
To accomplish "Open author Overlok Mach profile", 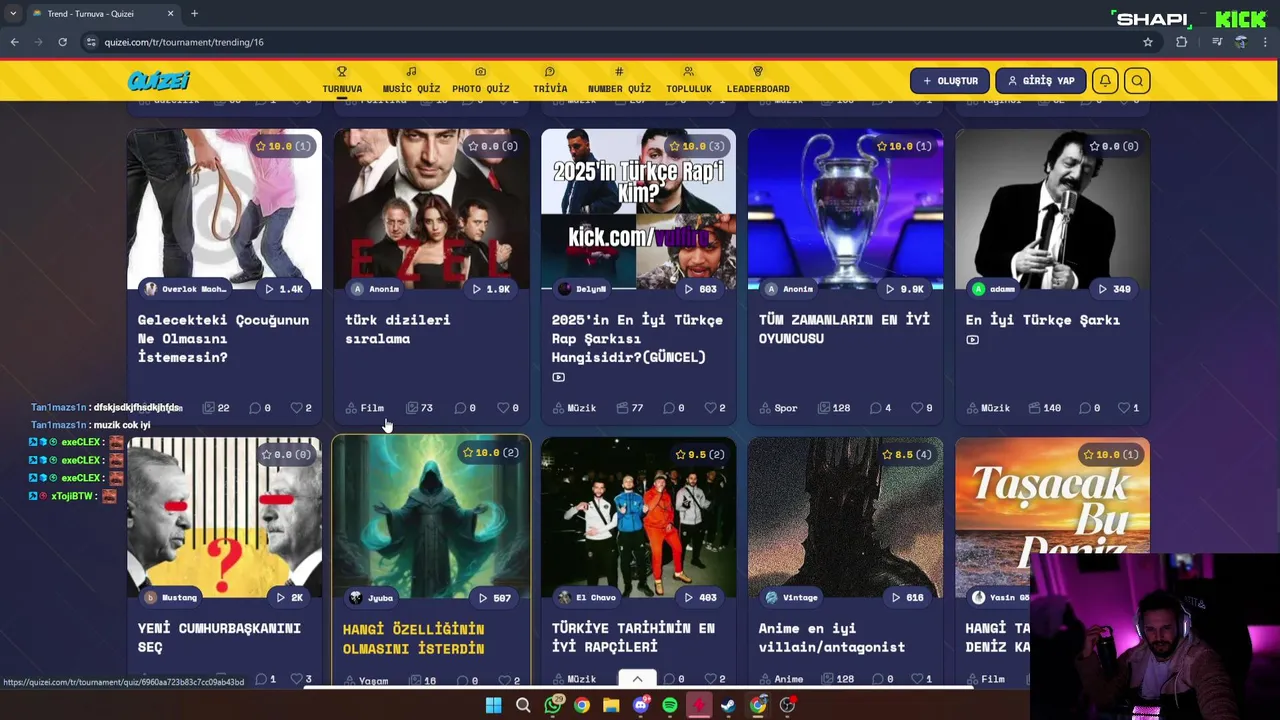I will (185, 289).
